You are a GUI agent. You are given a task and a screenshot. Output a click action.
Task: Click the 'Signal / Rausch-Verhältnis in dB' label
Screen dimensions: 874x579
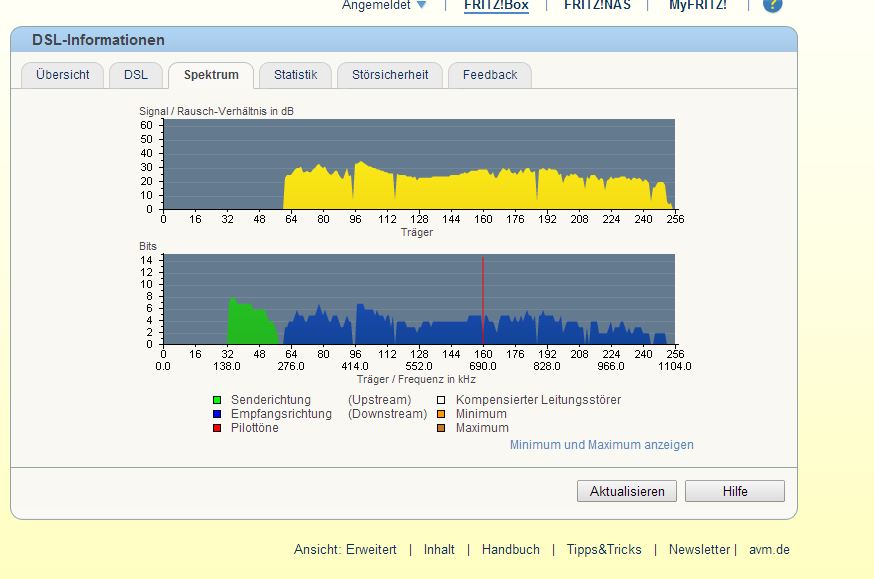pyautogui.click(x=216, y=111)
